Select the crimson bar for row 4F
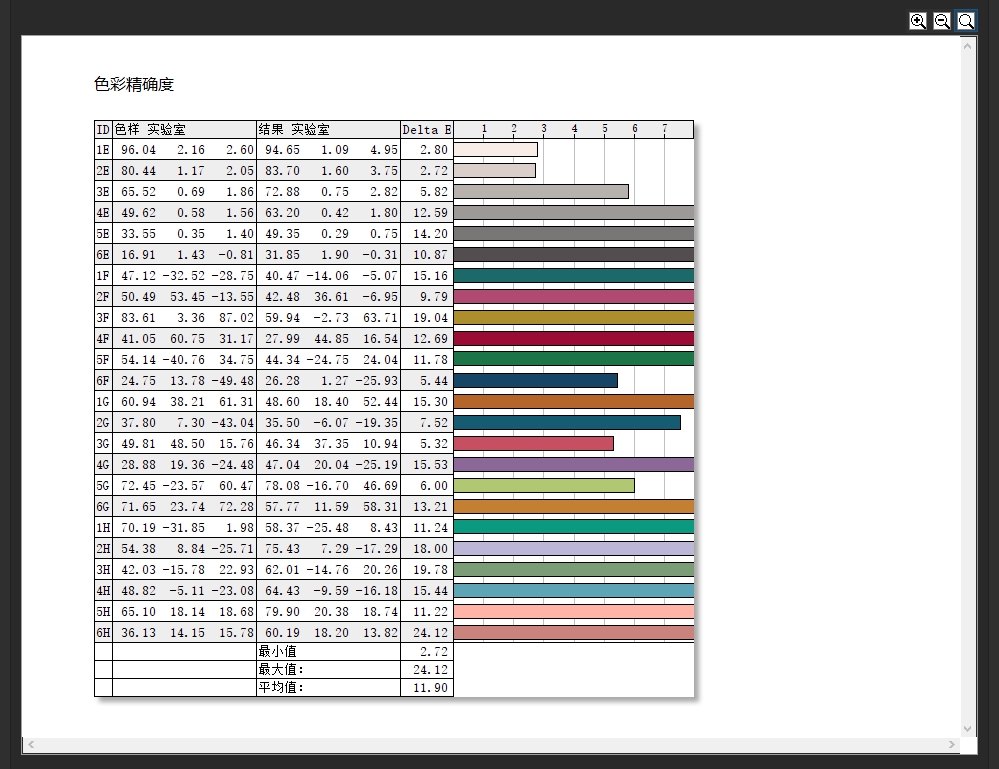The image size is (999, 769). coord(570,338)
